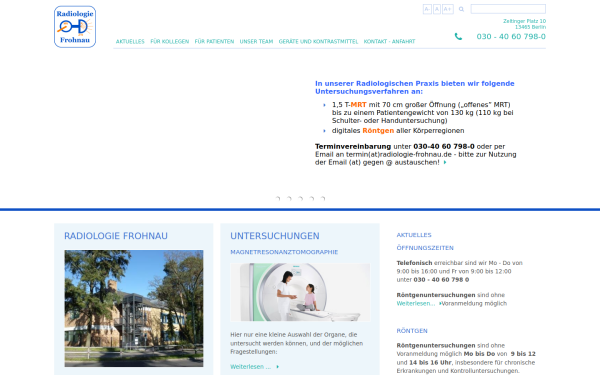
Task: Click Weiterlesen in Öffnungszeiten section
Action: [x=416, y=303]
